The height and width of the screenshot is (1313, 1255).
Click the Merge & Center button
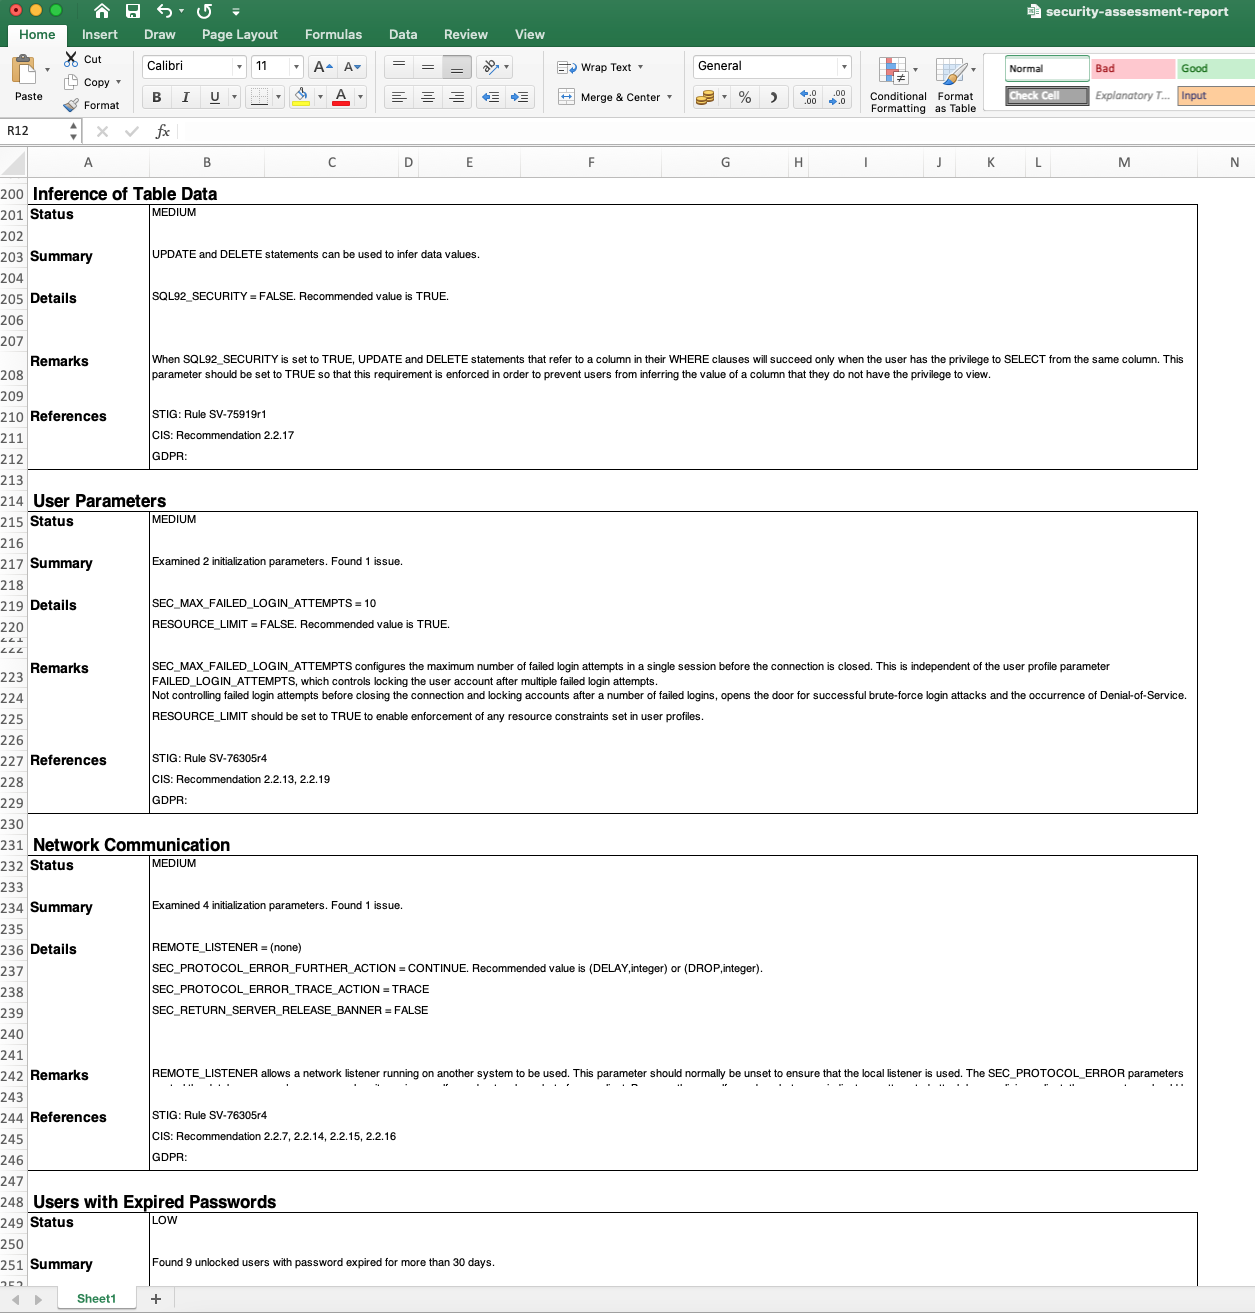click(613, 97)
